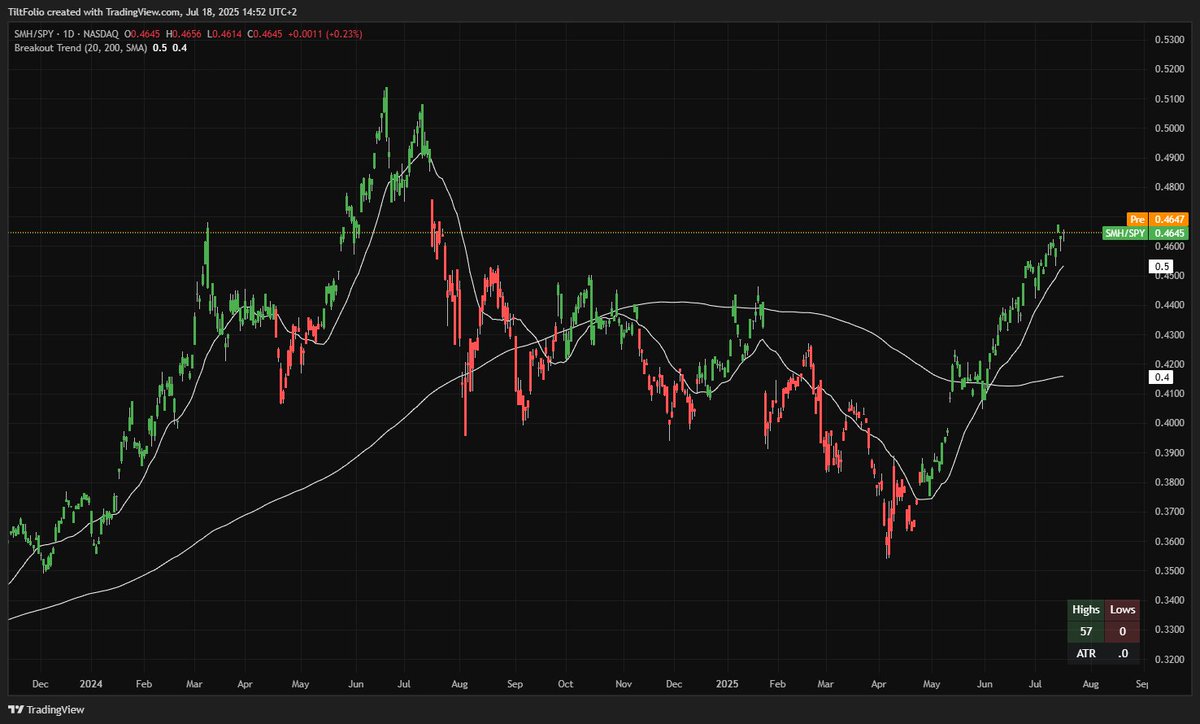Screen dimensions: 1200x724
Task: Click the ATR row label
Action: pyautogui.click(x=1087, y=653)
